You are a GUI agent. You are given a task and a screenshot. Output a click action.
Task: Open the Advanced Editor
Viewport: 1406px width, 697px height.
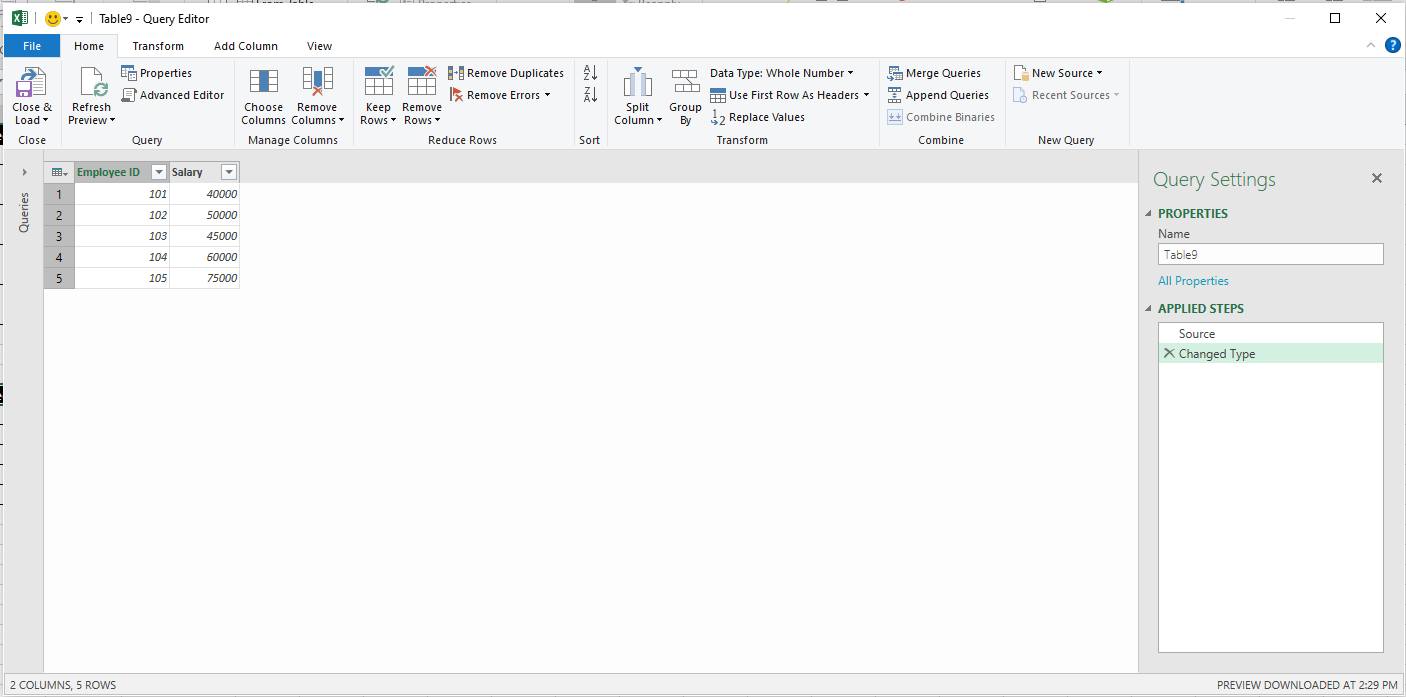point(173,95)
